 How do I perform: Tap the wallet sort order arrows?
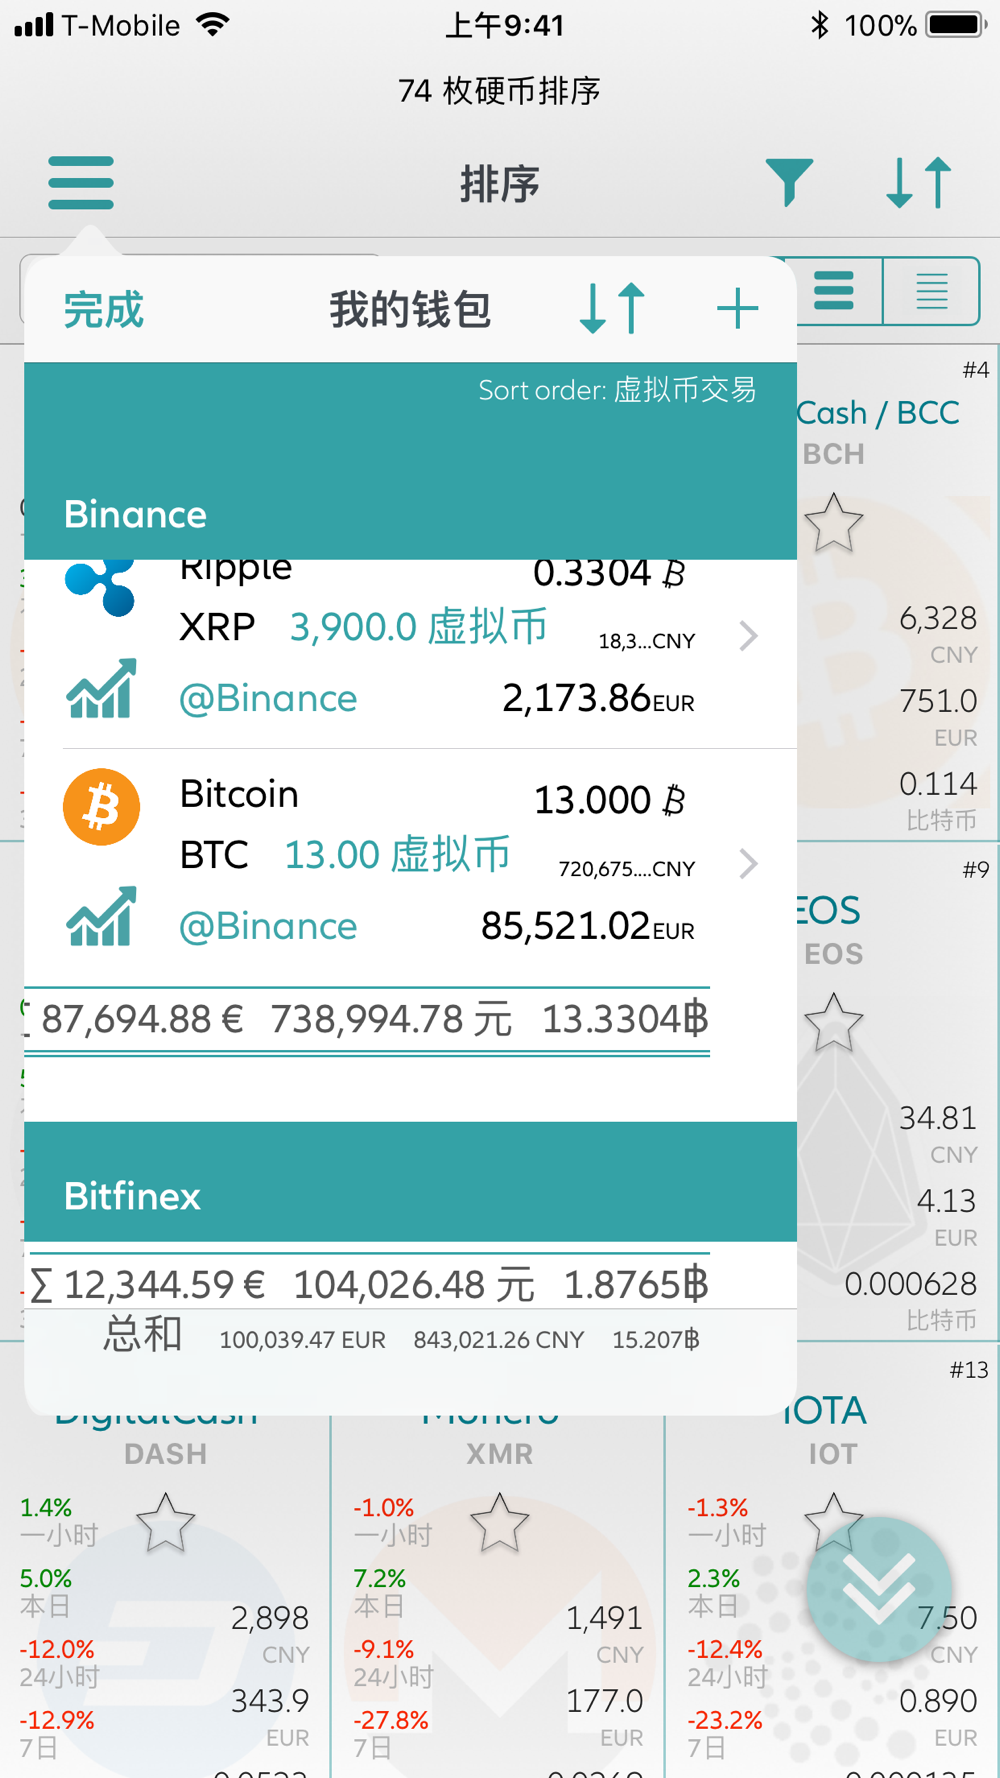(x=612, y=308)
